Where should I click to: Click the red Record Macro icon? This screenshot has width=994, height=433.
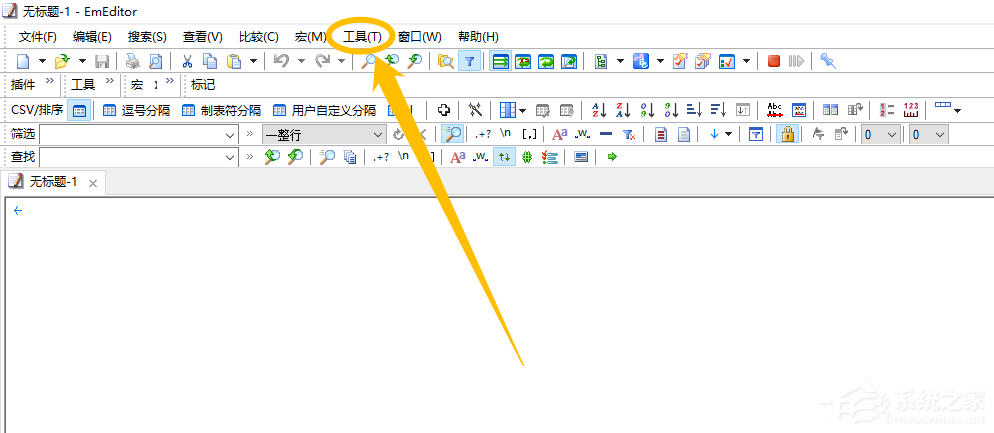[x=773, y=61]
